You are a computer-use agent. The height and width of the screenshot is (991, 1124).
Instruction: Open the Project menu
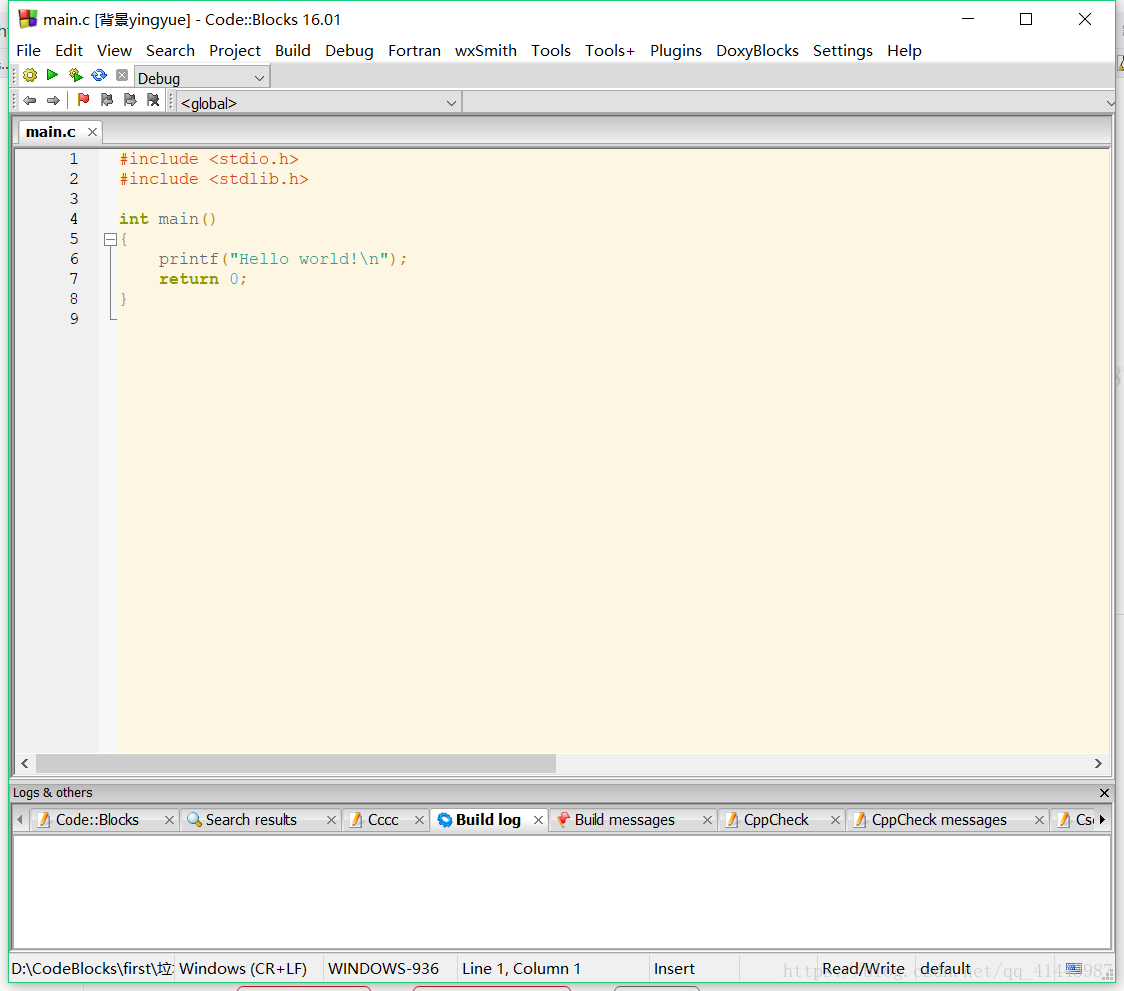235,51
